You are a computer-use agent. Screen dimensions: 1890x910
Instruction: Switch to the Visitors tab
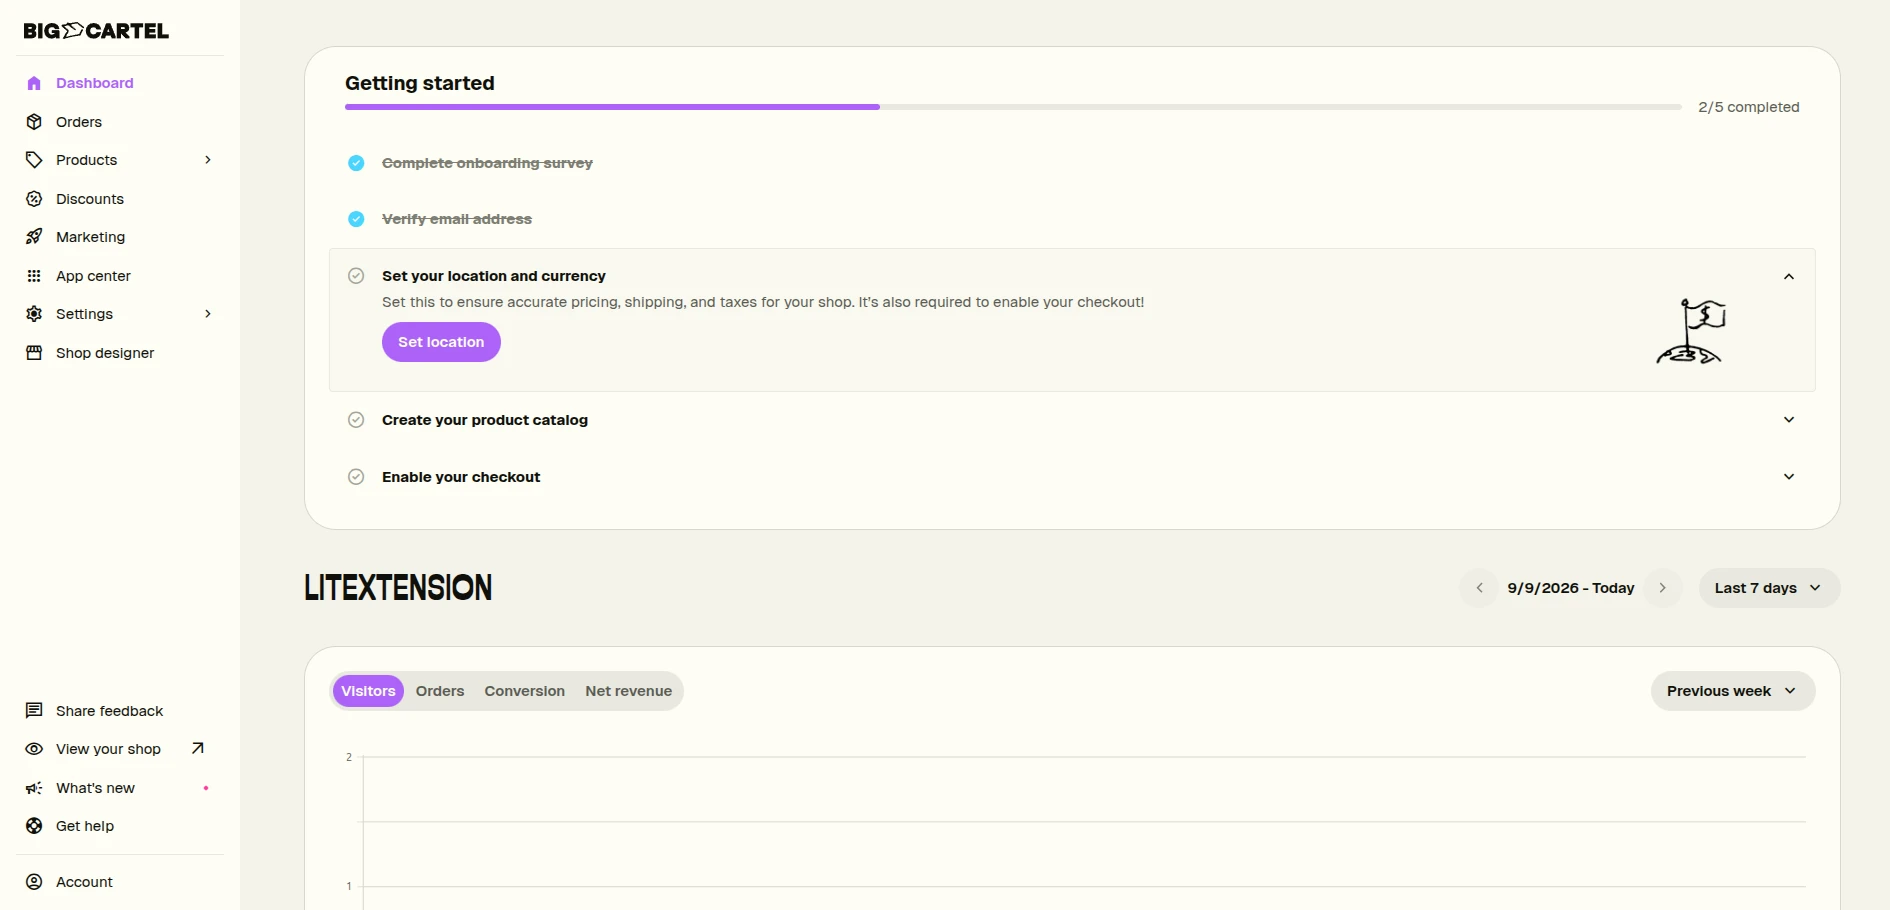point(368,691)
